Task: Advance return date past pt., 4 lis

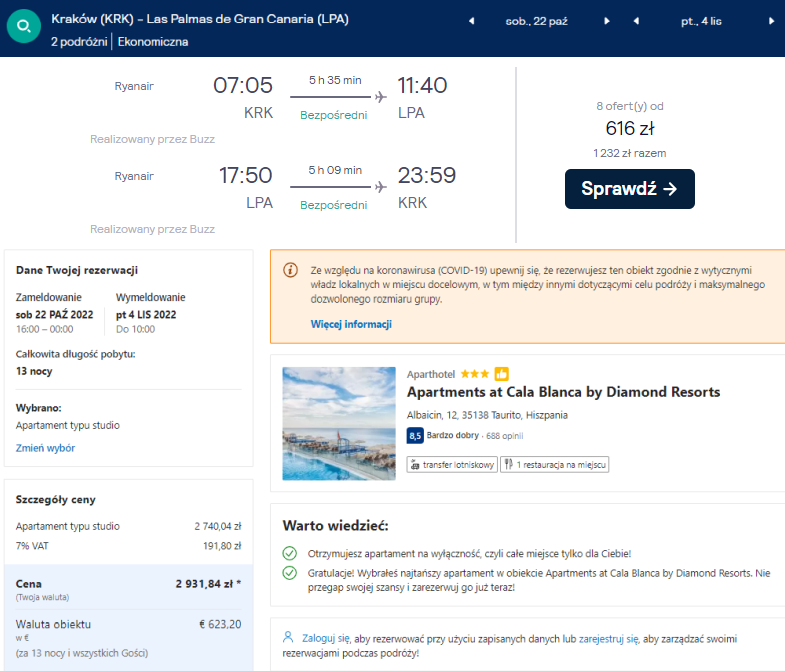Action: coord(770,21)
